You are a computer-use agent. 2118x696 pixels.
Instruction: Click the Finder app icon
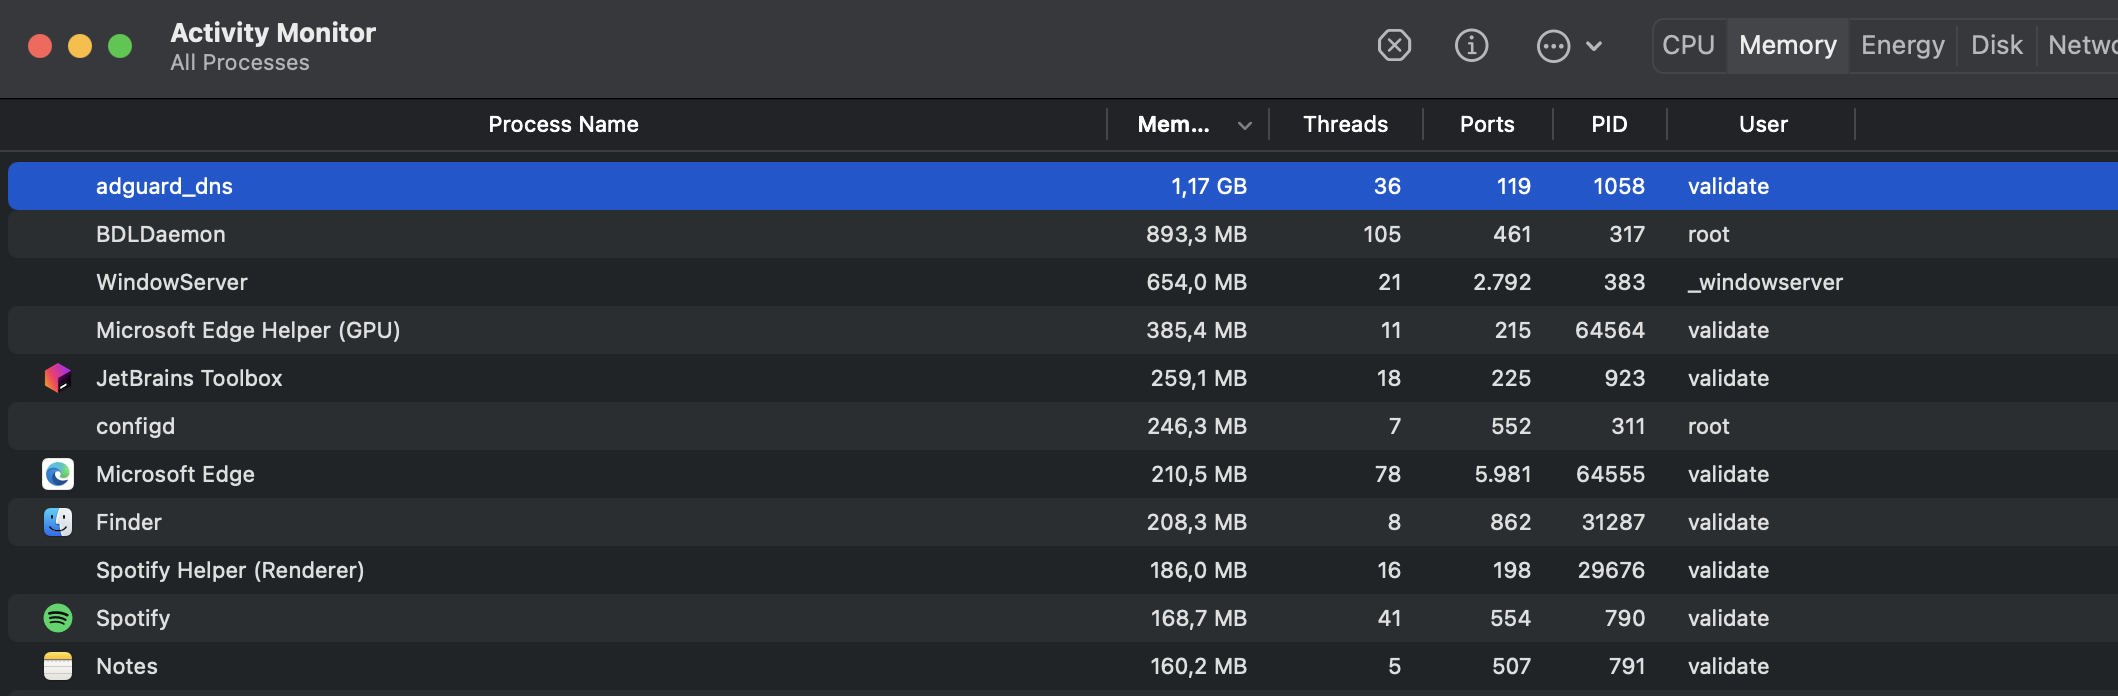coord(58,522)
